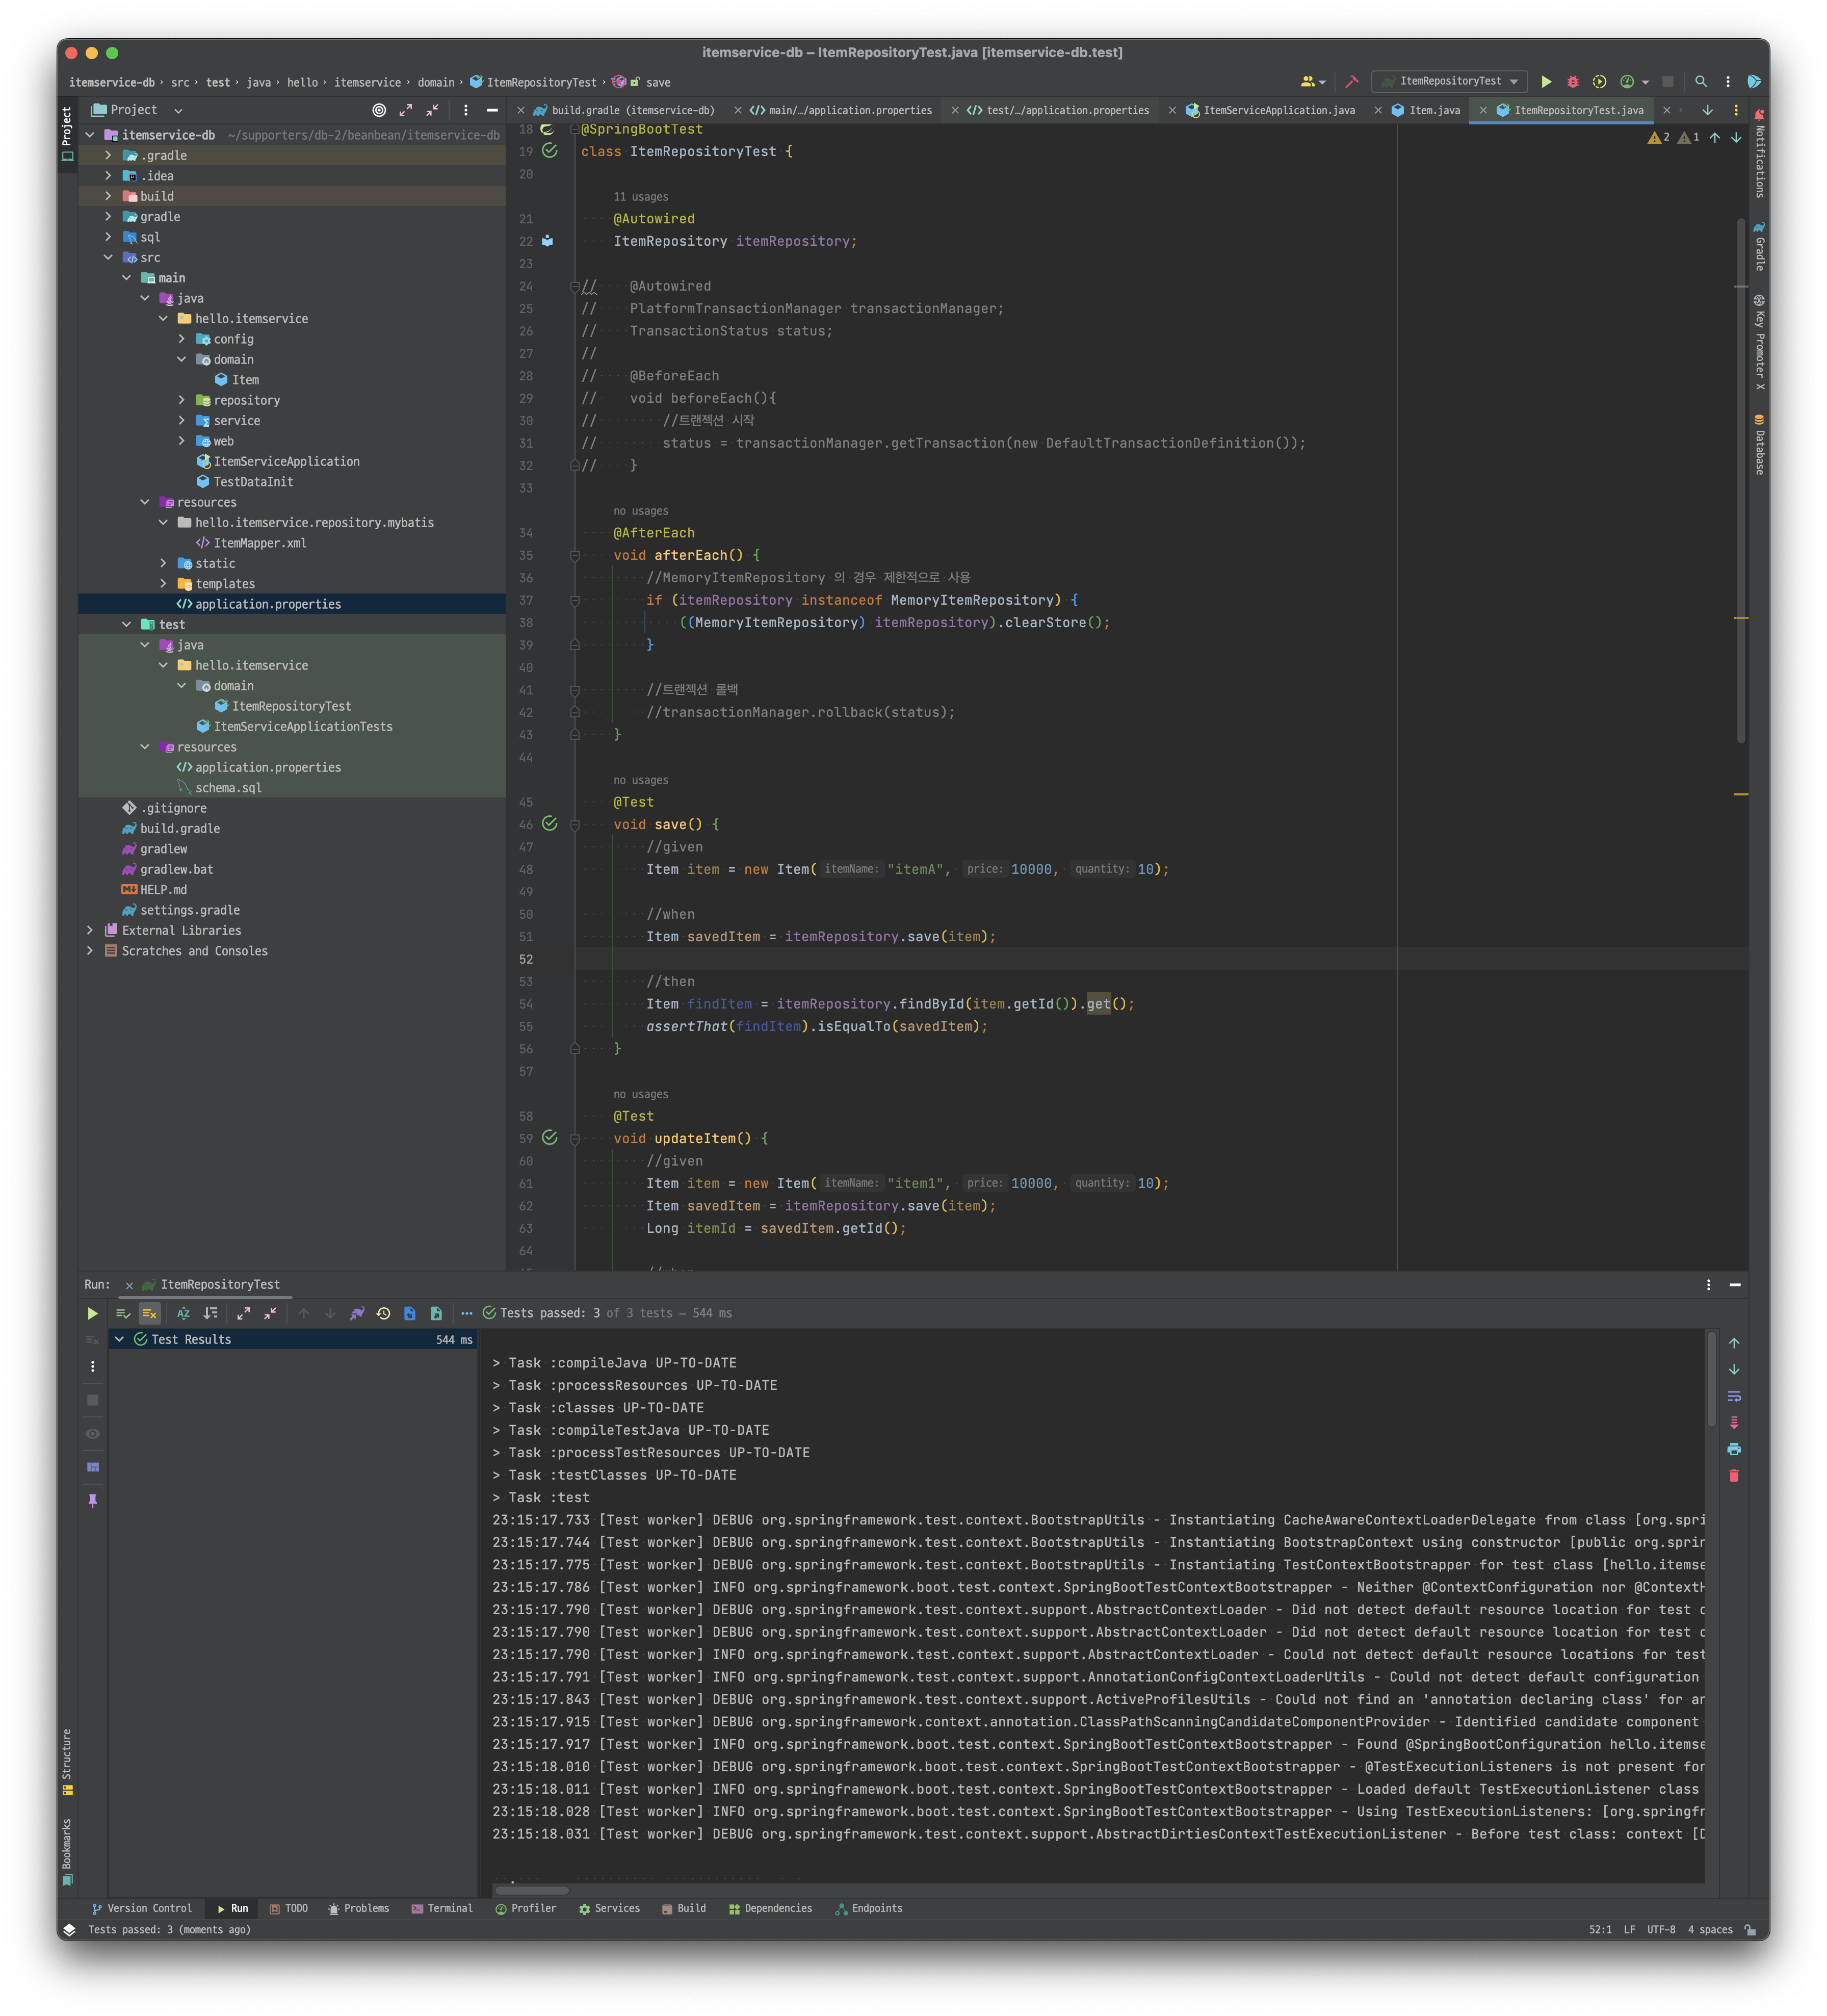Screen dimensions: 1827x2016
Task: Toggle the layout icon in Run left strip
Action: point(93,1467)
